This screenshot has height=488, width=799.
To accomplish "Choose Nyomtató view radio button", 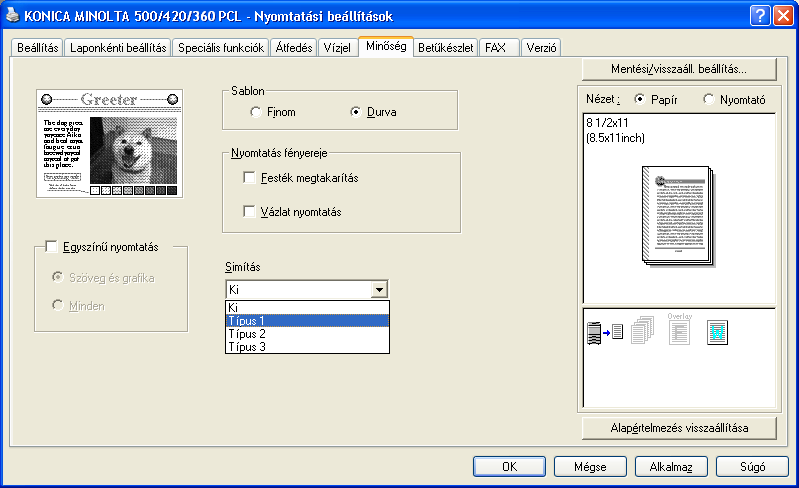I will [x=734, y=99].
